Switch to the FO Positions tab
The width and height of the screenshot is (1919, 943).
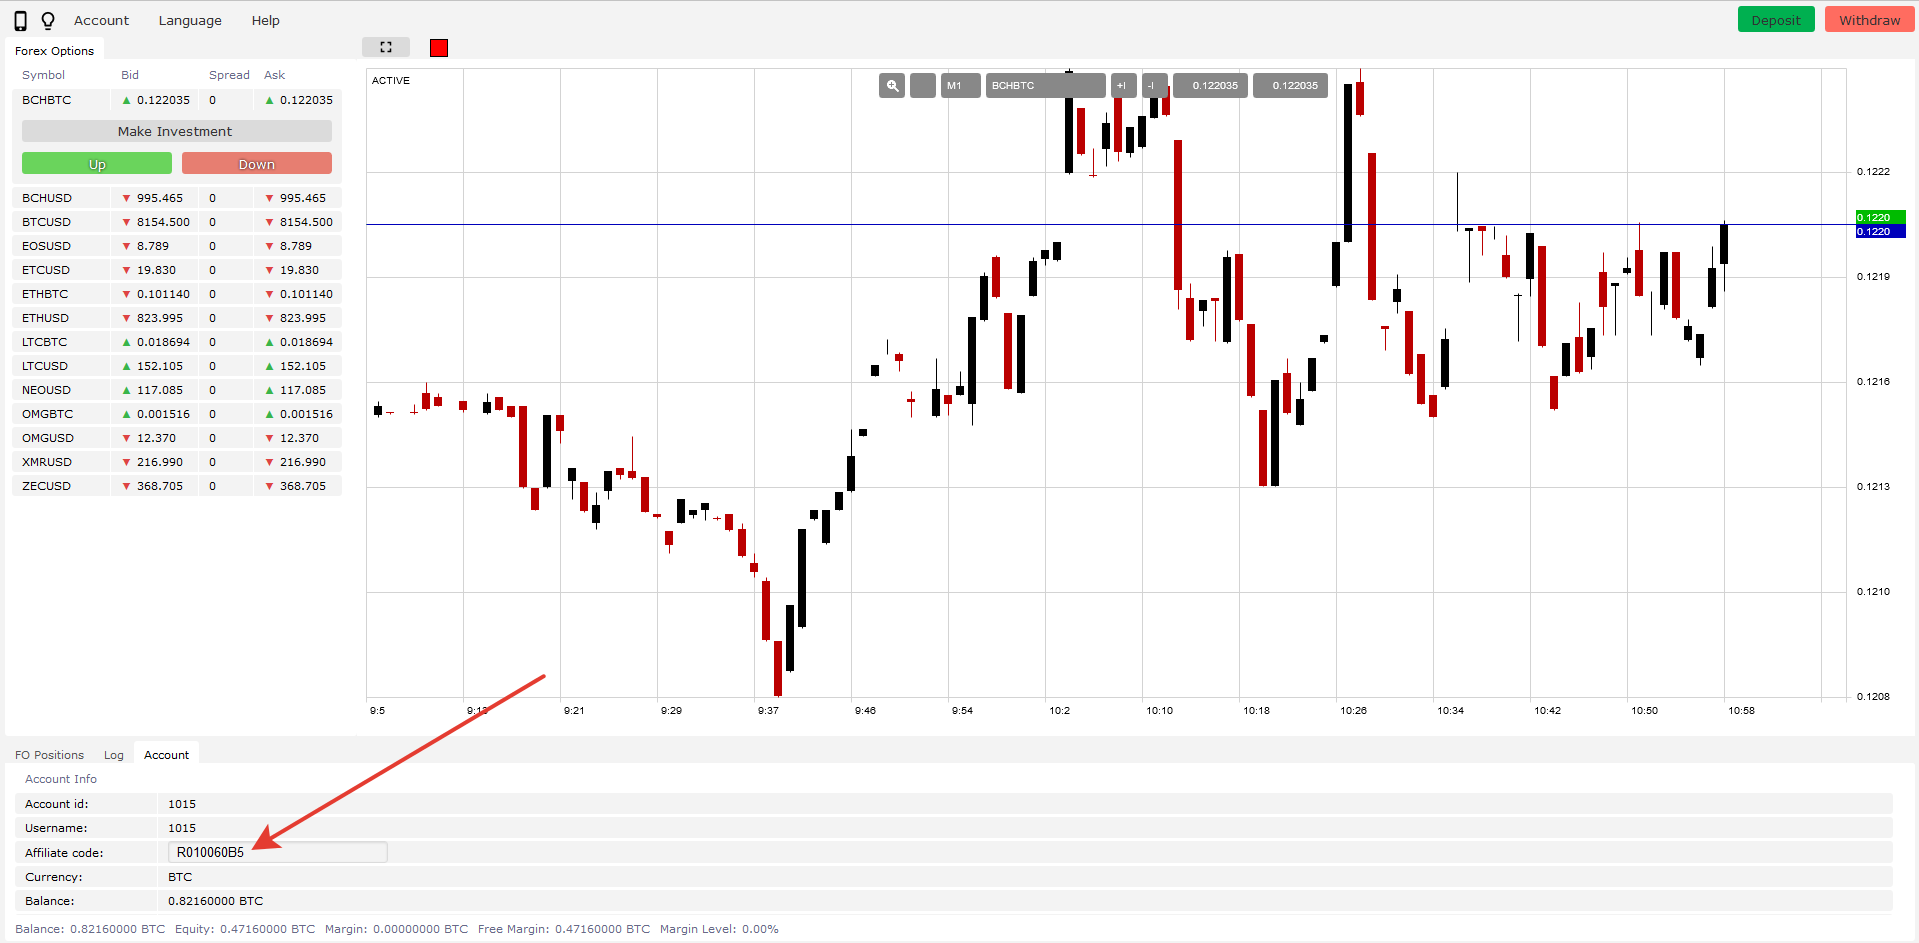(49, 755)
